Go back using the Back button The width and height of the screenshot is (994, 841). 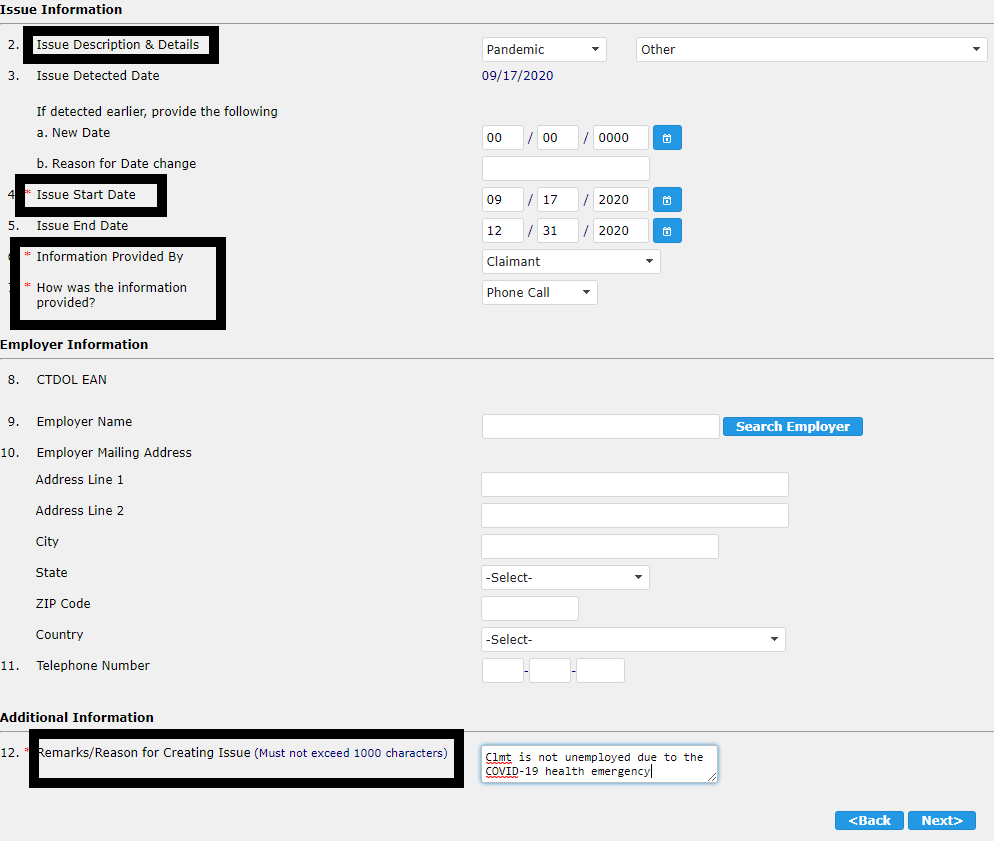click(869, 820)
